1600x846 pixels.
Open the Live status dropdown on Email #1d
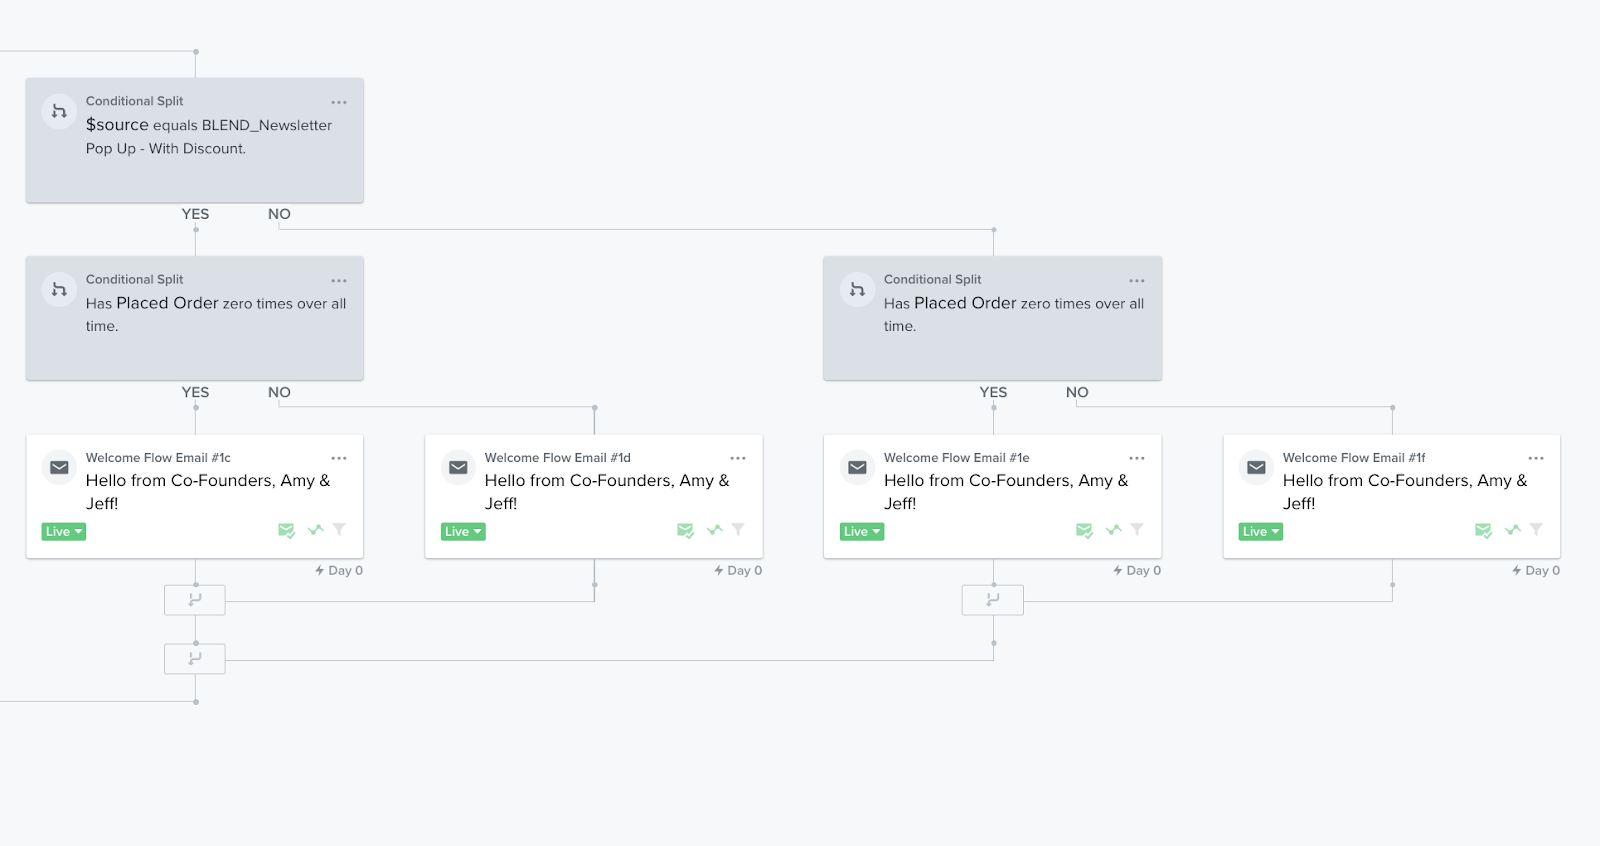click(x=463, y=532)
